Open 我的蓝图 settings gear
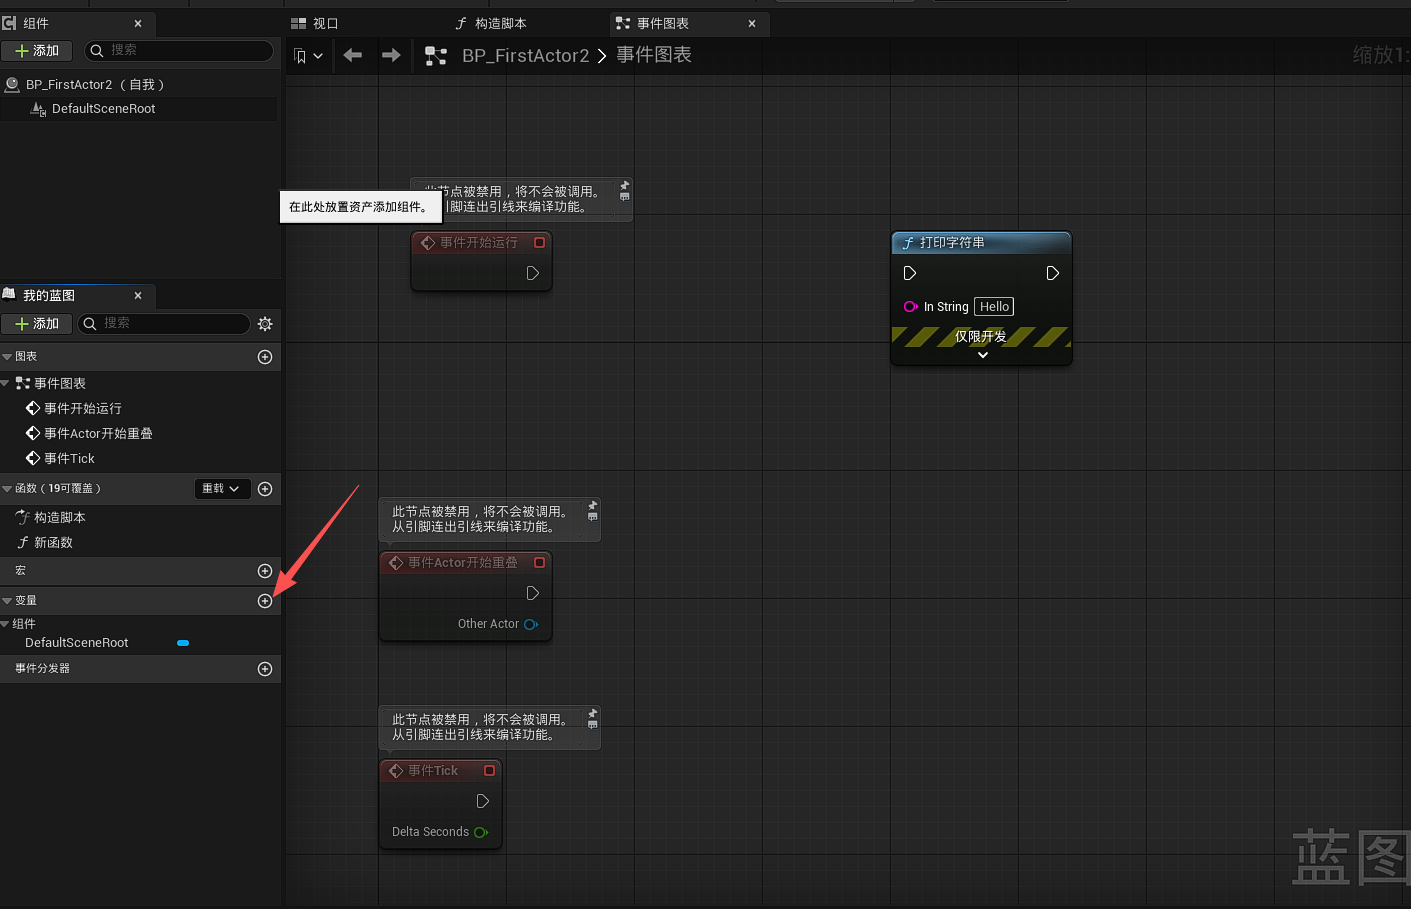Viewport: 1411px width, 909px height. (265, 324)
